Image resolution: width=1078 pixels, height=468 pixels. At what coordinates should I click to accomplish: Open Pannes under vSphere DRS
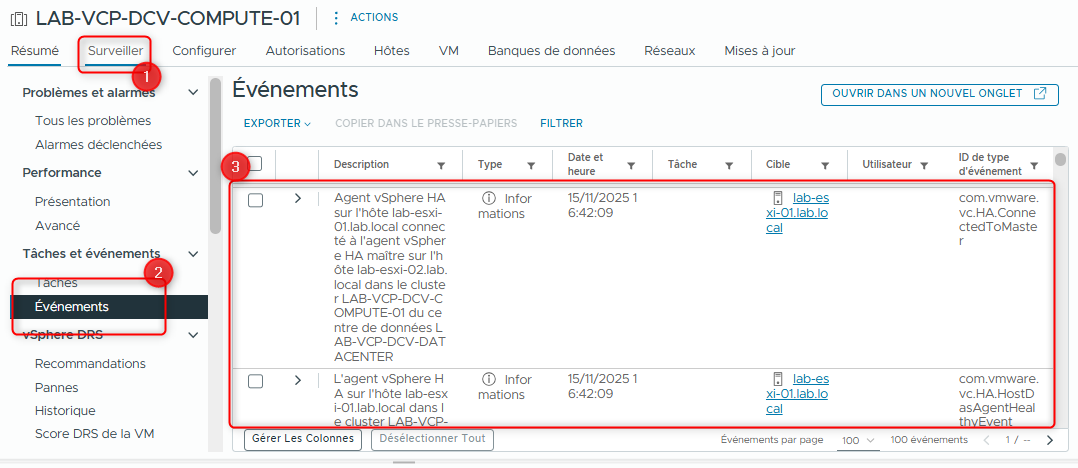pos(56,388)
